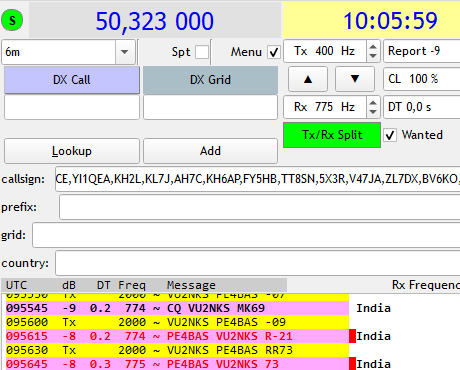460x370 pixels.
Task: Click the green S status indicator
Action: pos(12,20)
